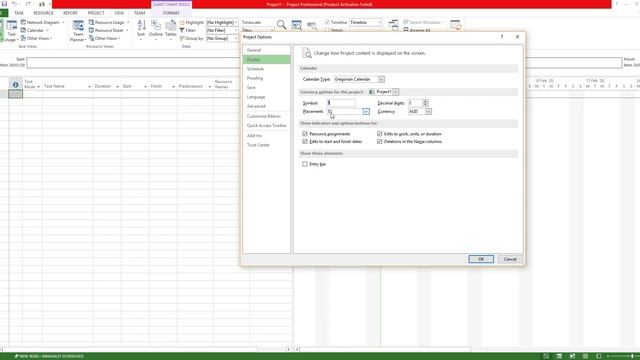640x360 pixels.
Task: Open the TEAM ribbon tab
Action: 139,13
